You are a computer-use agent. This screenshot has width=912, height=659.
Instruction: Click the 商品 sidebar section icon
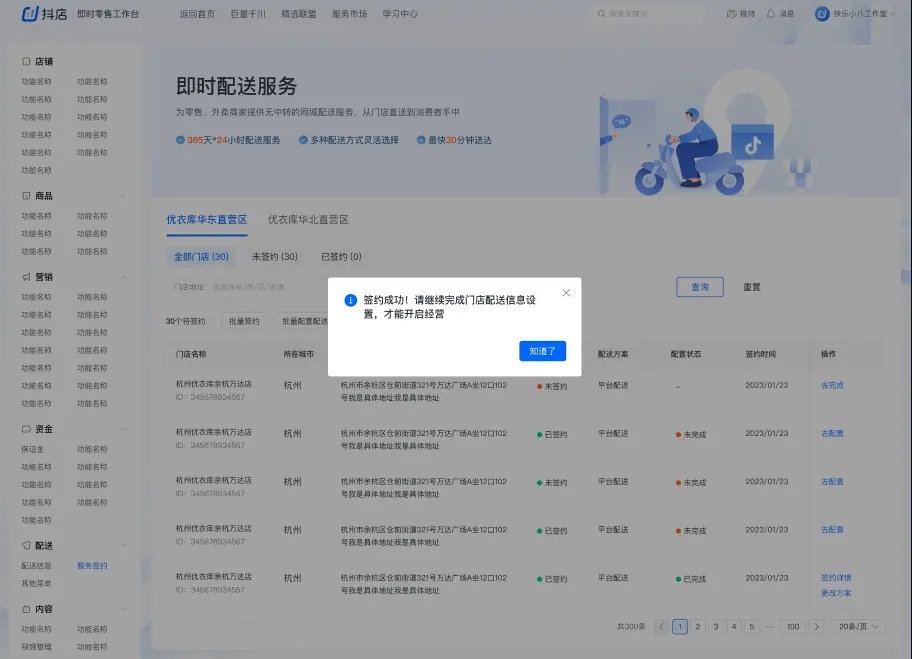[26, 196]
